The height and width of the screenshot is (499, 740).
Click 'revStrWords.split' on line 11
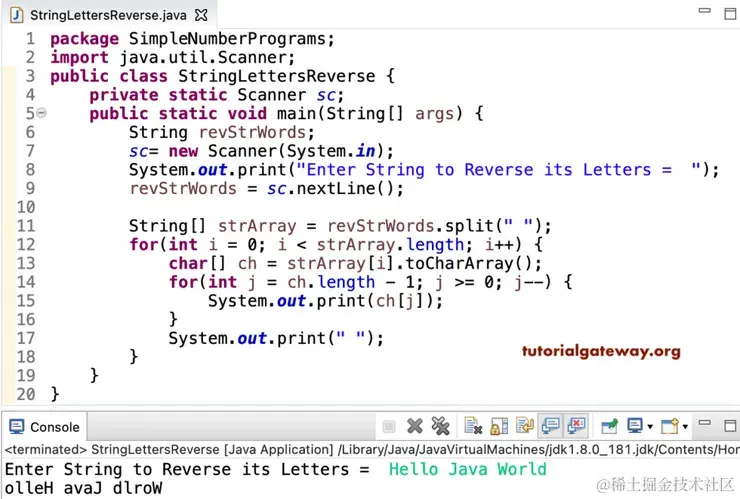pyautogui.click(x=411, y=226)
